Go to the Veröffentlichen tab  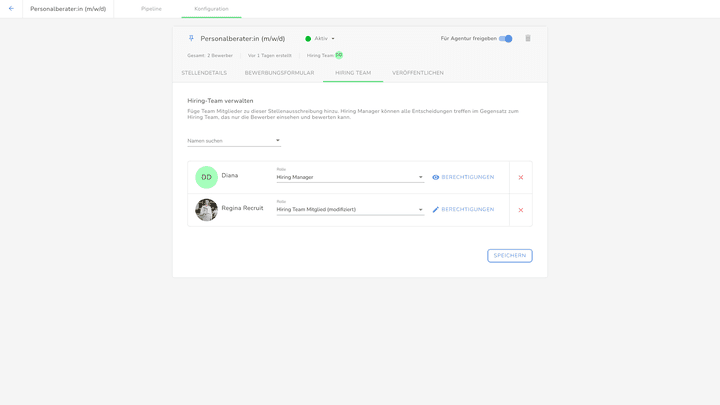[x=418, y=73]
